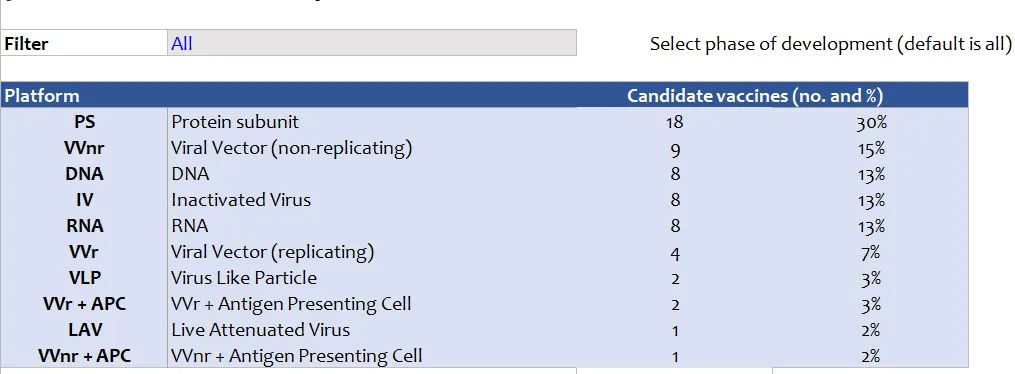Click the DNA abbreviation cell
1015x374 pixels.
pyautogui.click(x=84, y=173)
